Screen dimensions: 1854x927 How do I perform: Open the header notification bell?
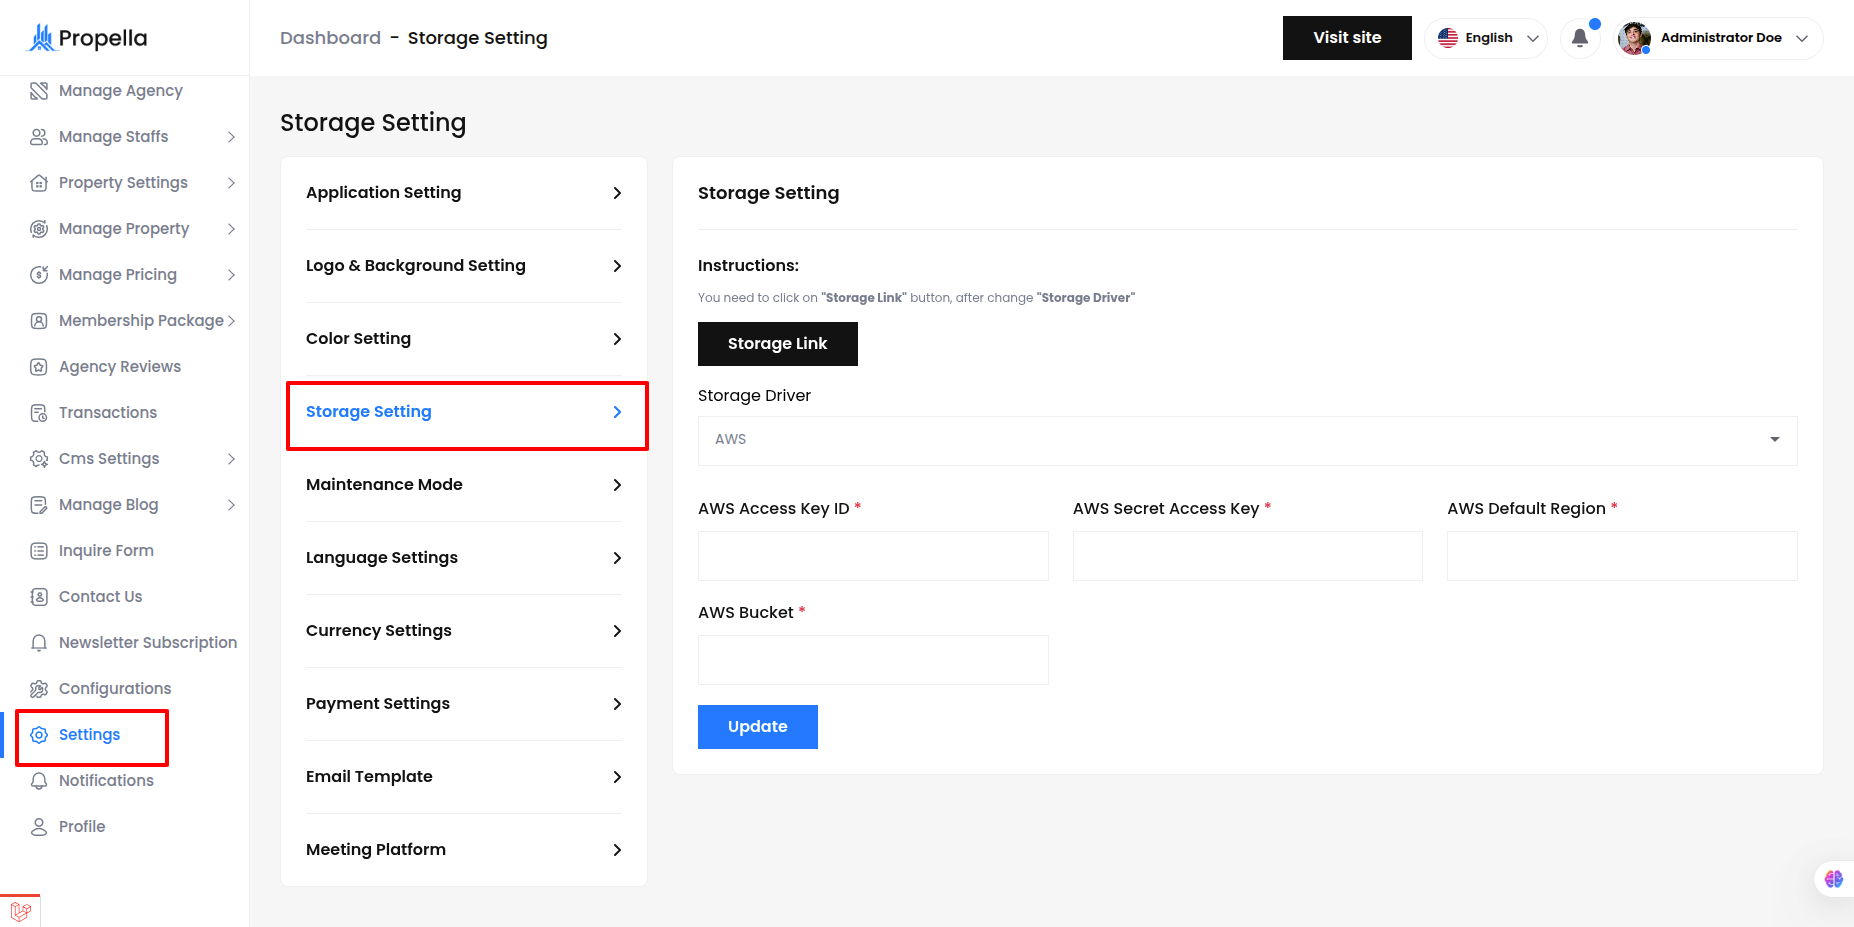point(1580,38)
